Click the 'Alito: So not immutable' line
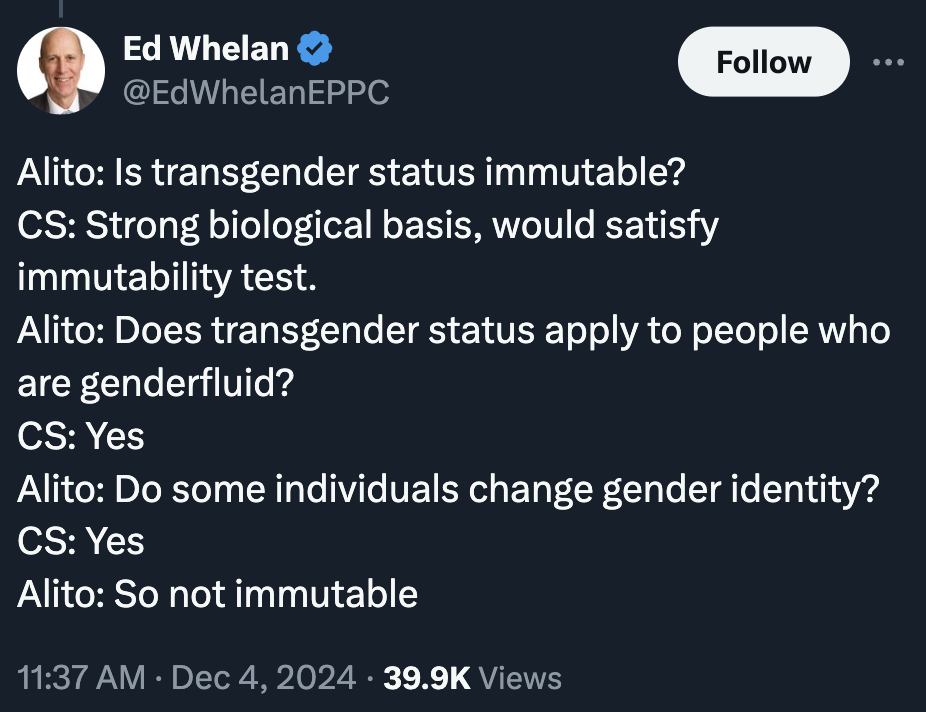Screen dimensions: 926x712 (217, 594)
